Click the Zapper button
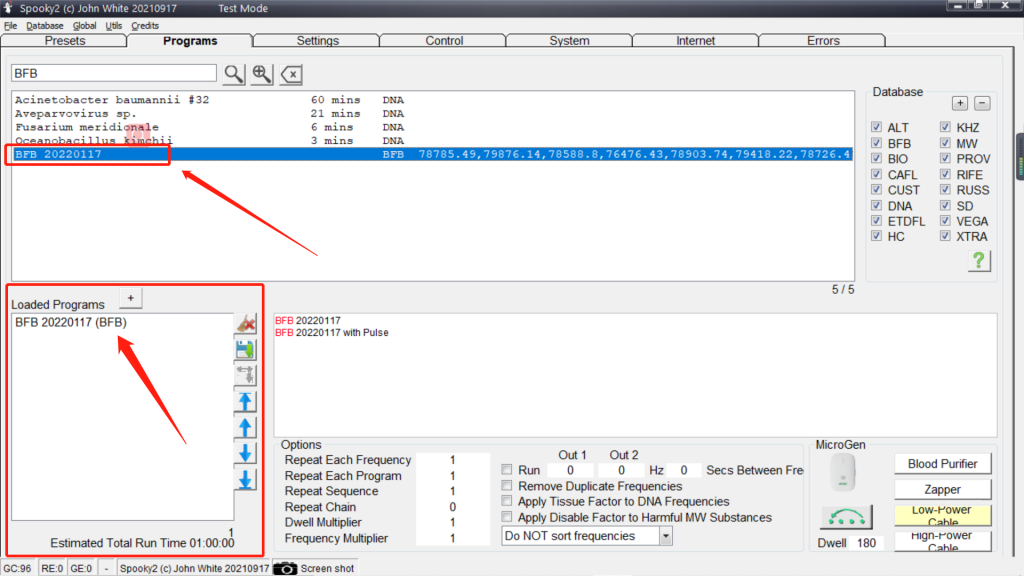This screenshot has height=576, width=1024. 942,490
